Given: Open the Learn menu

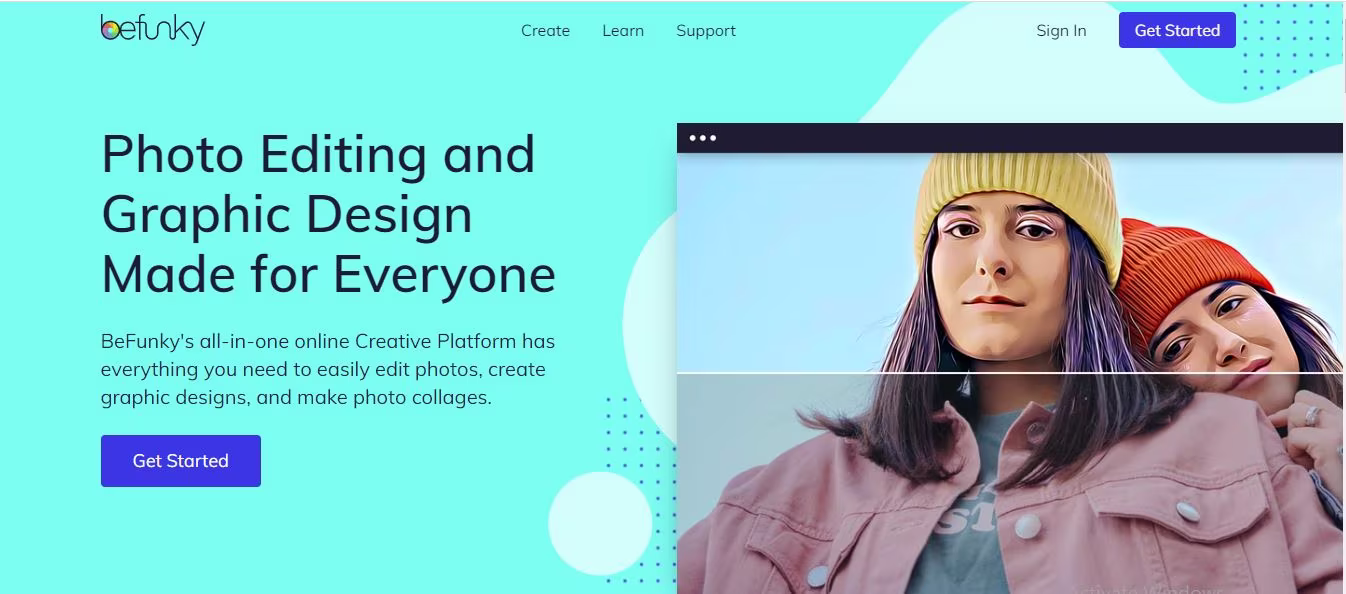Looking at the screenshot, I should [x=622, y=30].
